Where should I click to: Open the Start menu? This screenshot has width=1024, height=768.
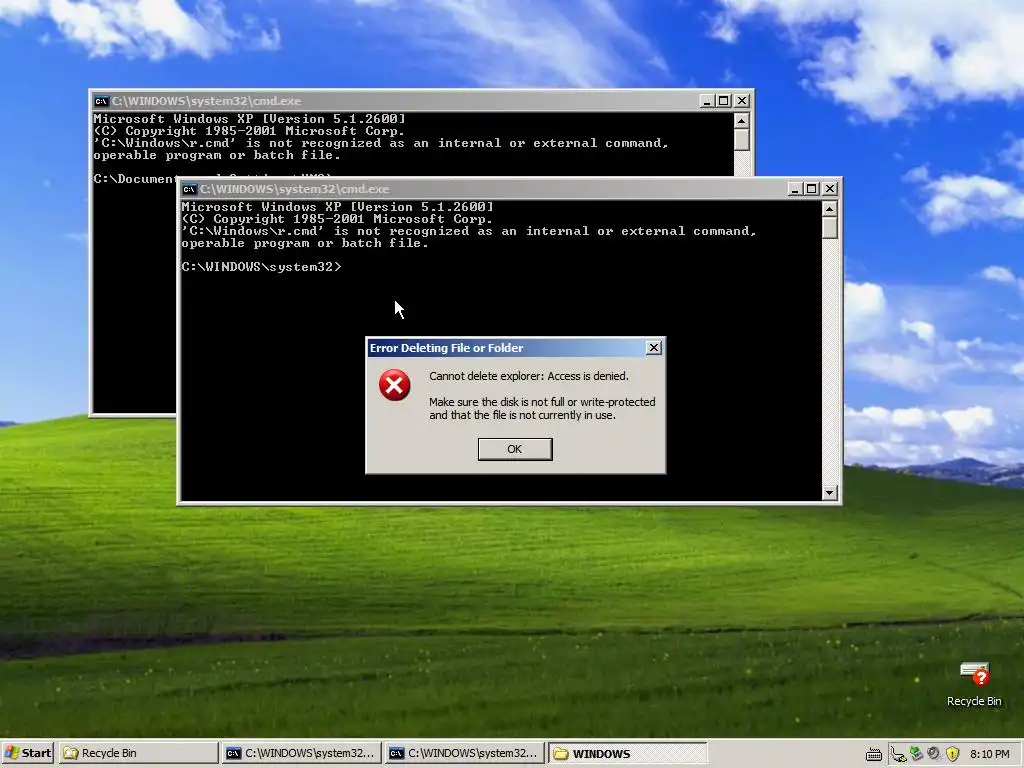[27, 753]
